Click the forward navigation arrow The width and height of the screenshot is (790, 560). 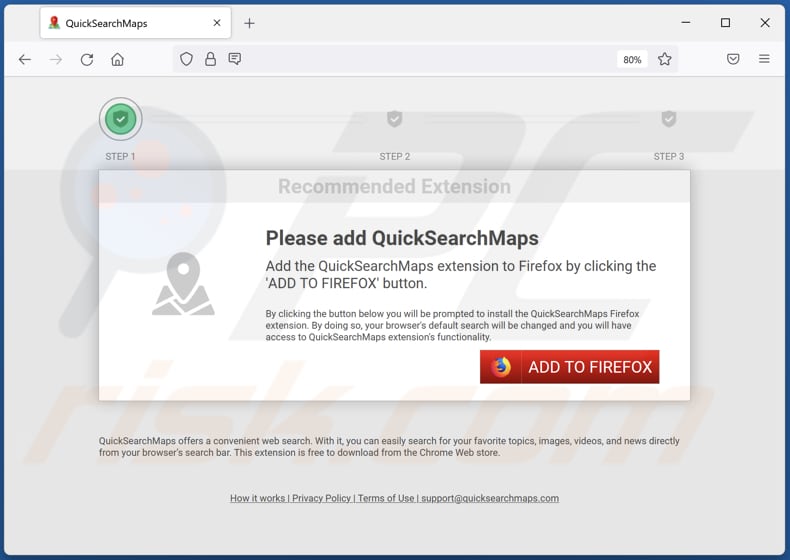tap(55, 59)
